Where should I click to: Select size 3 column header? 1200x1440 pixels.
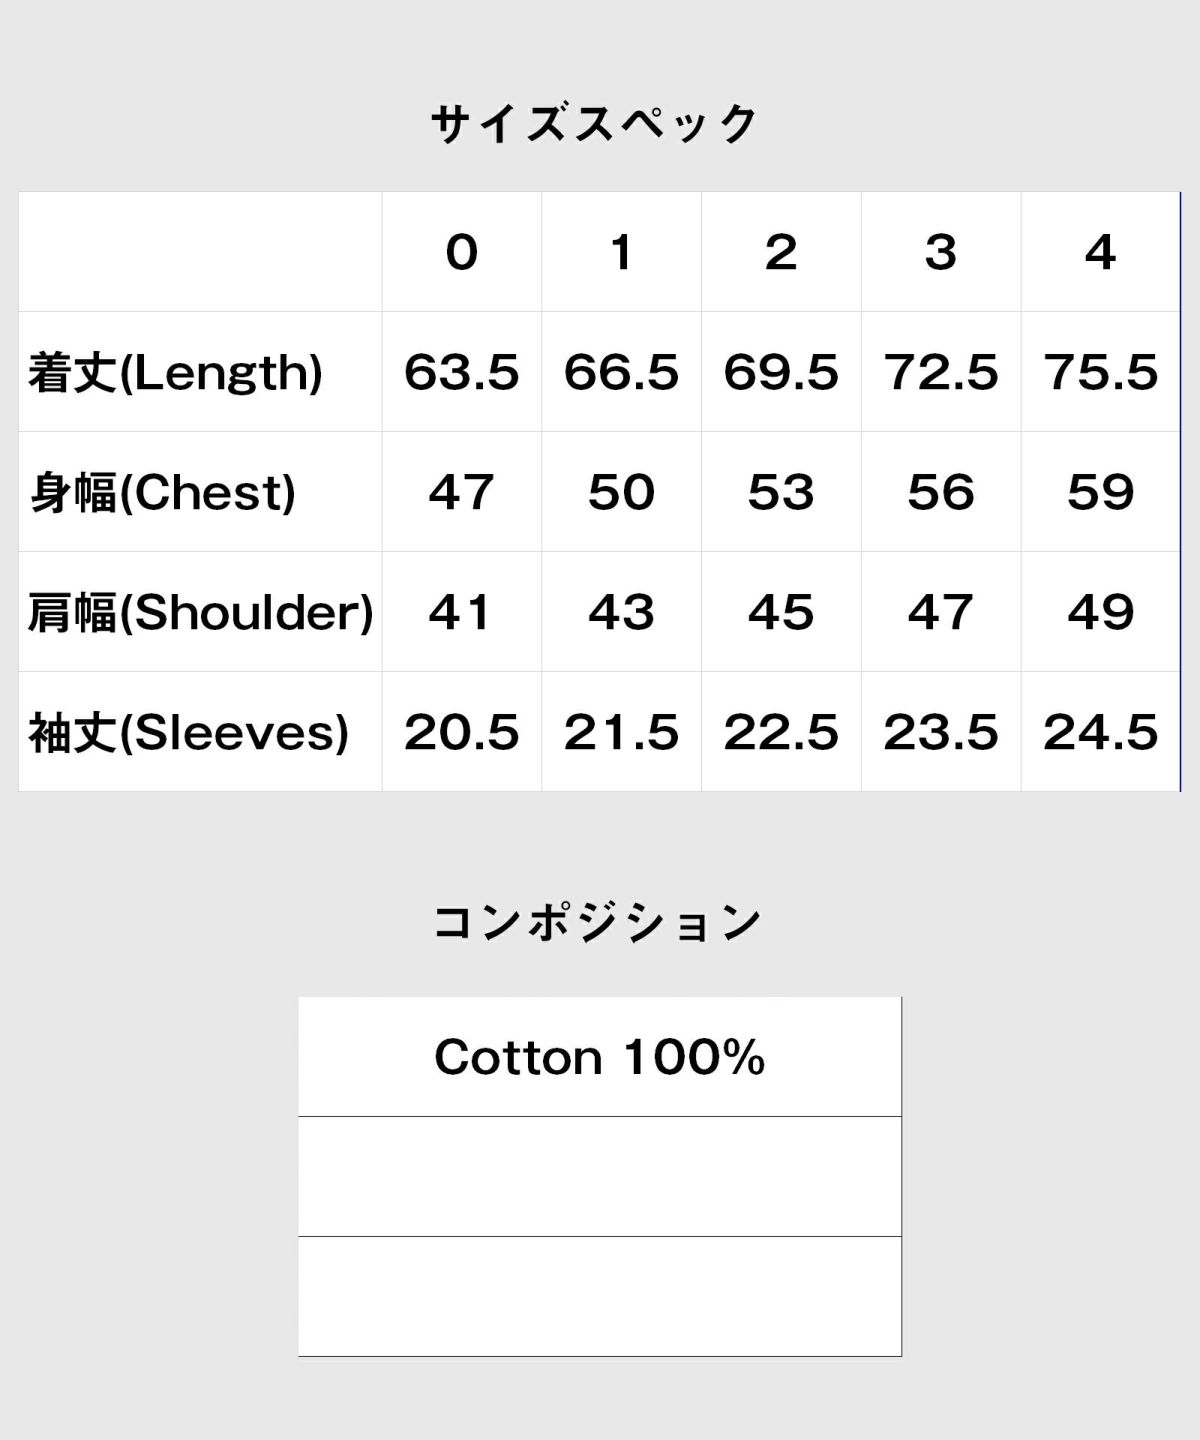941,252
